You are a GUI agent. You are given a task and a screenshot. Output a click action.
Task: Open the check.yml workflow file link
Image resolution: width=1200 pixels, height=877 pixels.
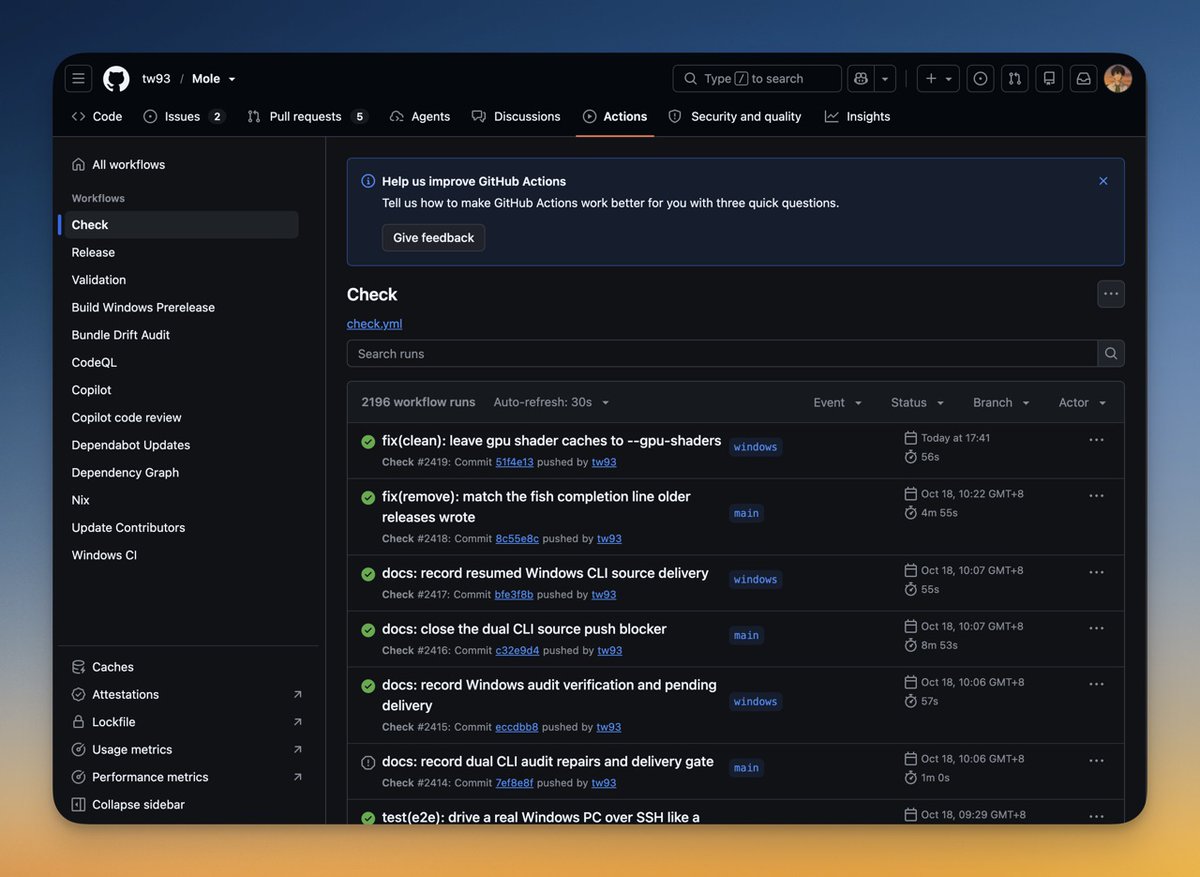point(375,324)
